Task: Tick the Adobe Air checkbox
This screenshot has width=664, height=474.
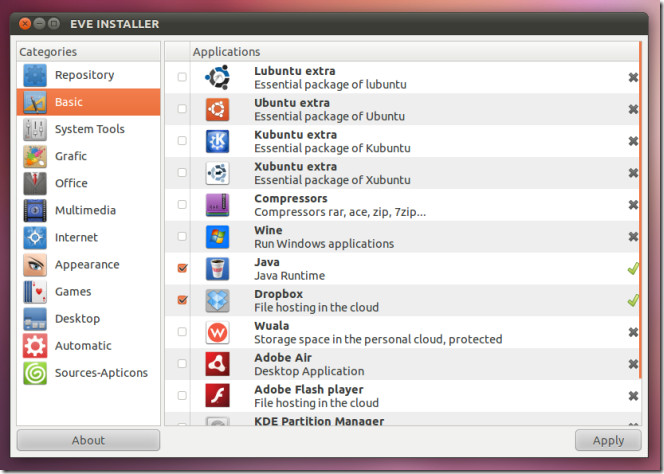Action: [x=182, y=363]
